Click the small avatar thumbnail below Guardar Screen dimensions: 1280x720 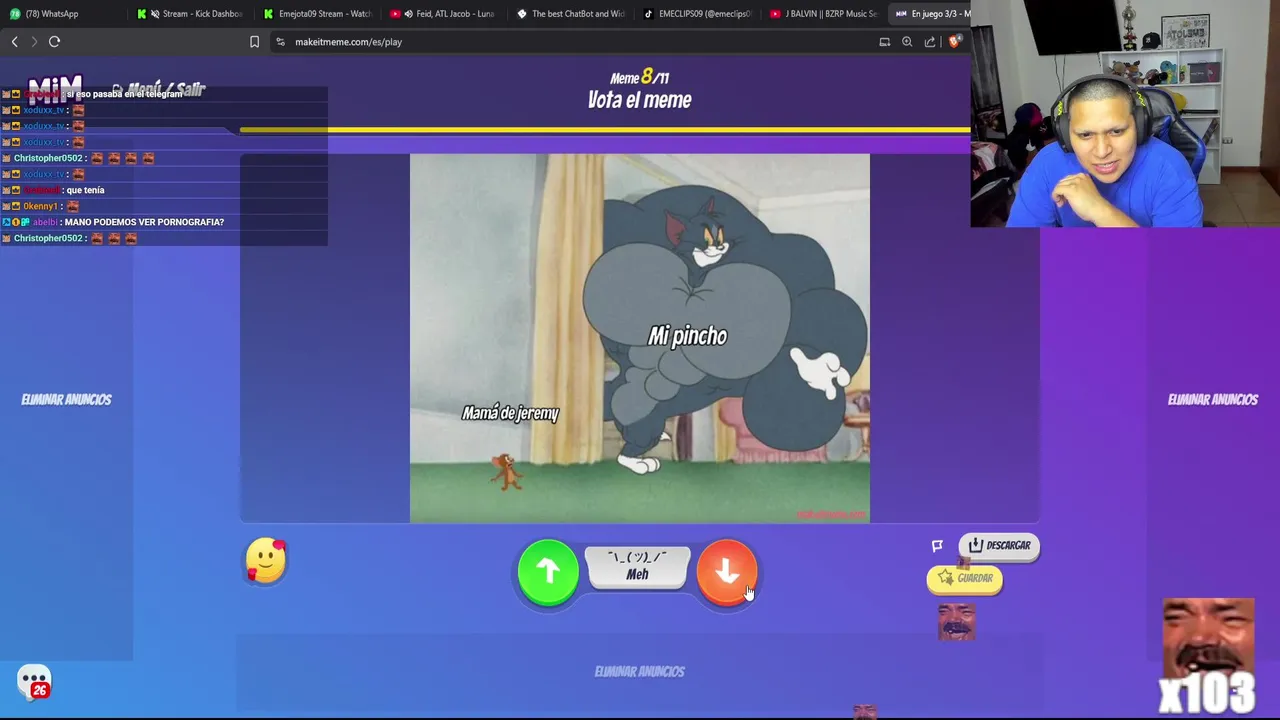click(x=956, y=622)
